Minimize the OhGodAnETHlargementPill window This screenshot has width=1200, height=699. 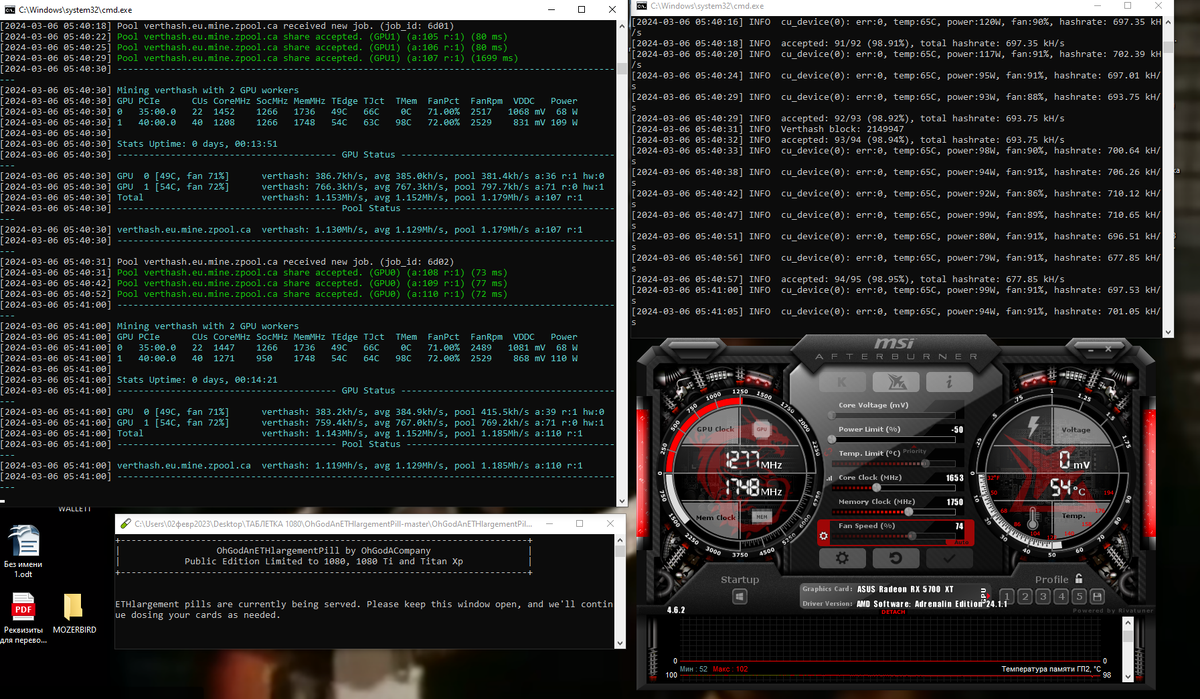551,523
